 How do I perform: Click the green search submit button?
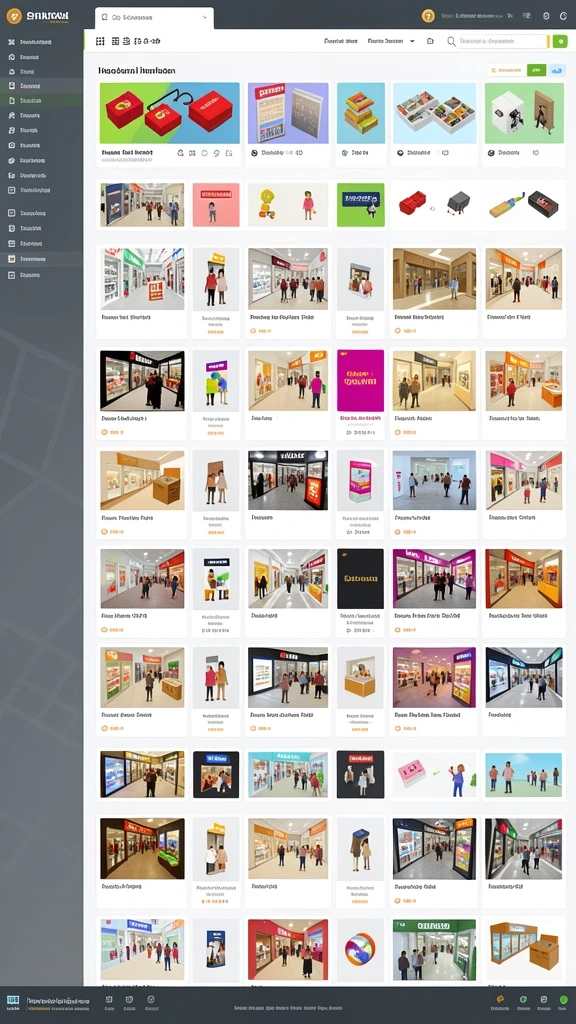(560, 41)
